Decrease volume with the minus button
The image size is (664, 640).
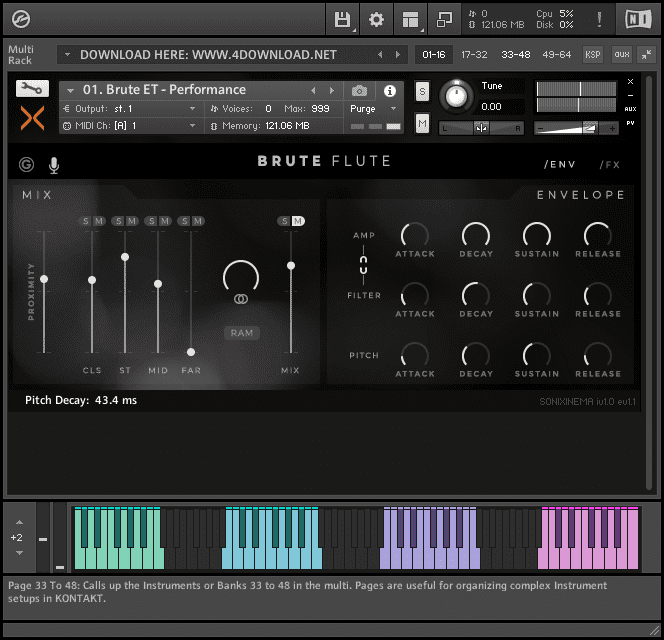(540, 128)
